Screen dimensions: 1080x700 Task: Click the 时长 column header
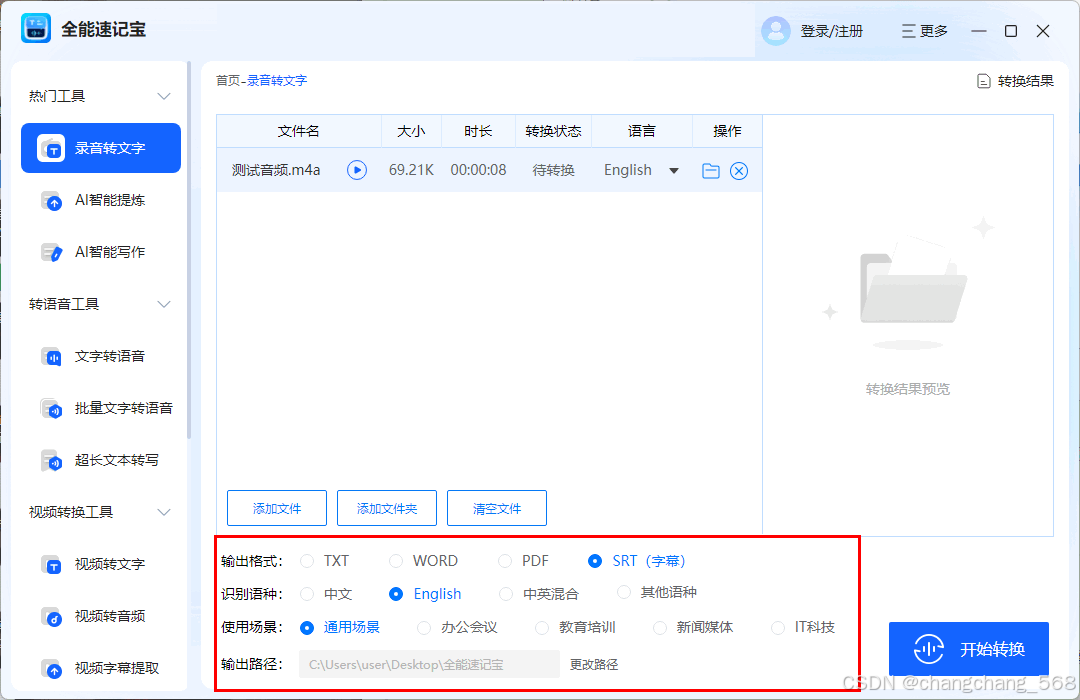click(x=478, y=131)
